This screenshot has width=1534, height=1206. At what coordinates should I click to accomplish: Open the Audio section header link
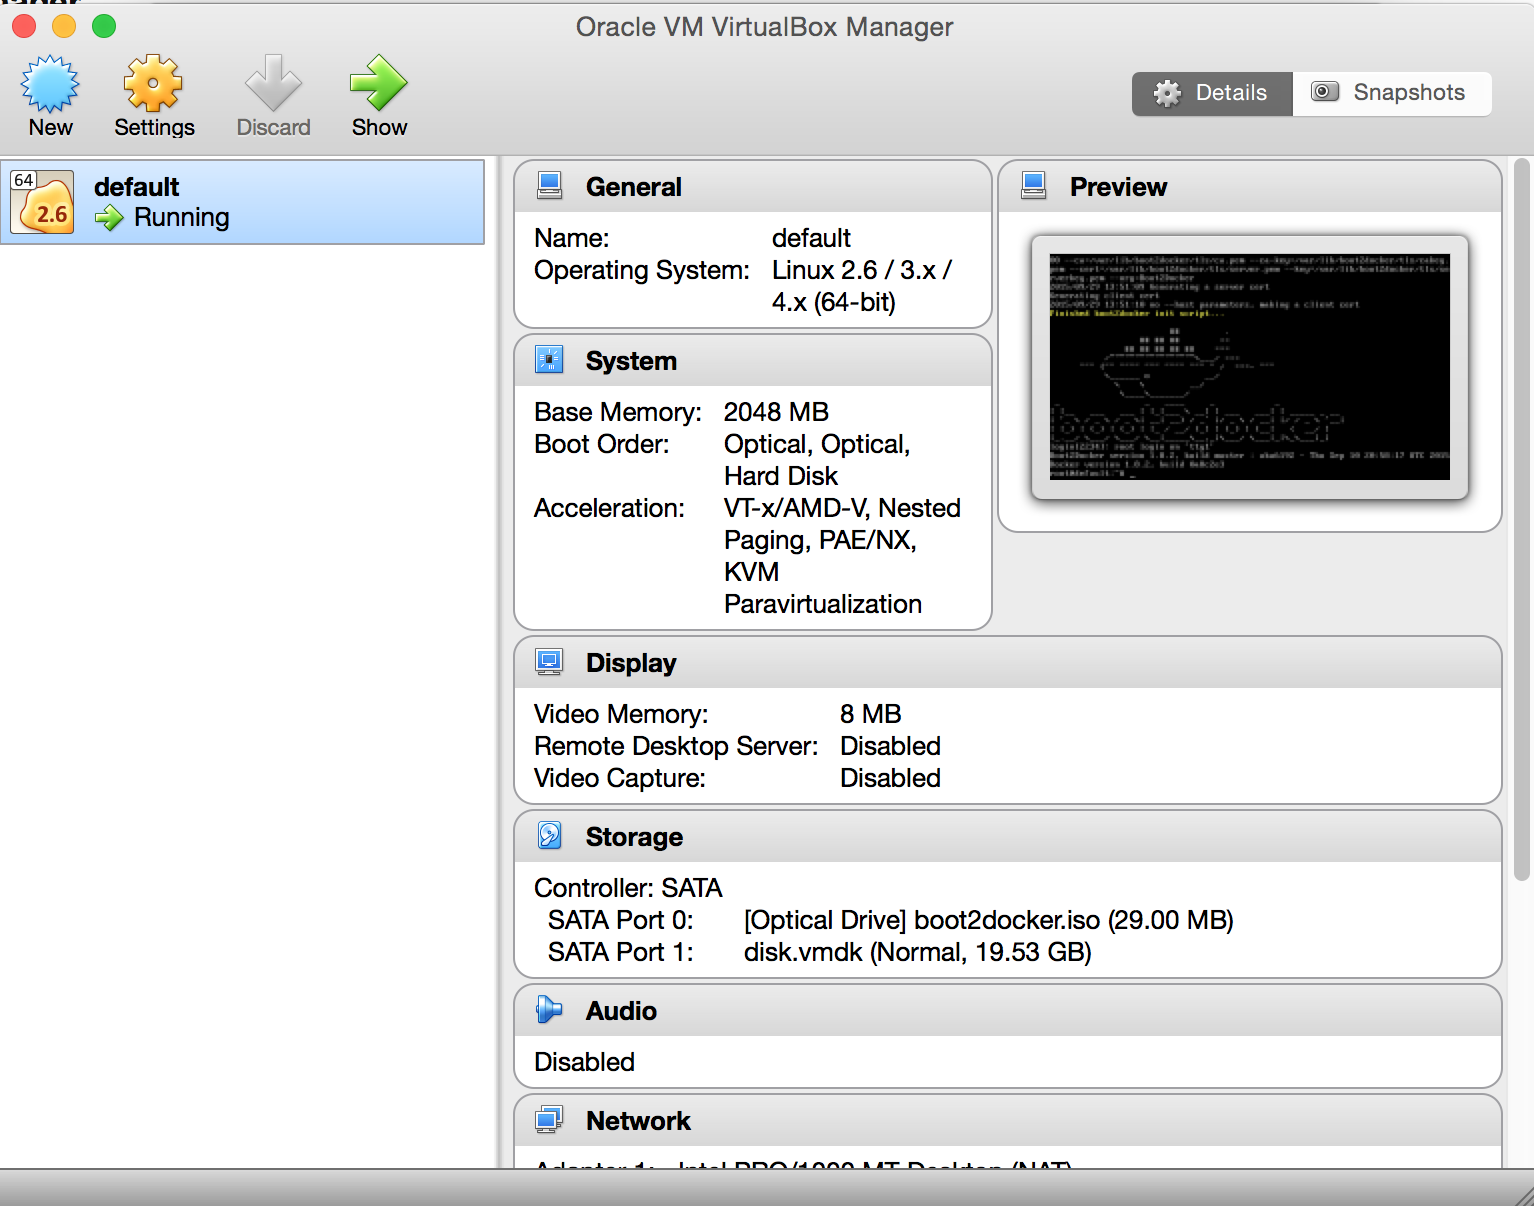pos(621,1011)
